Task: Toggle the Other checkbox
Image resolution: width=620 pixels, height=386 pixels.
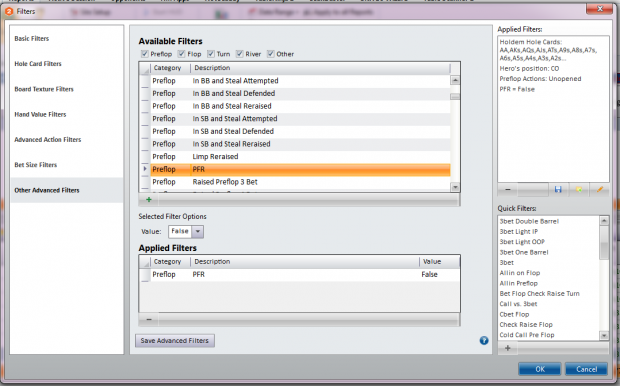Action: pyautogui.click(x=271, y=54)
